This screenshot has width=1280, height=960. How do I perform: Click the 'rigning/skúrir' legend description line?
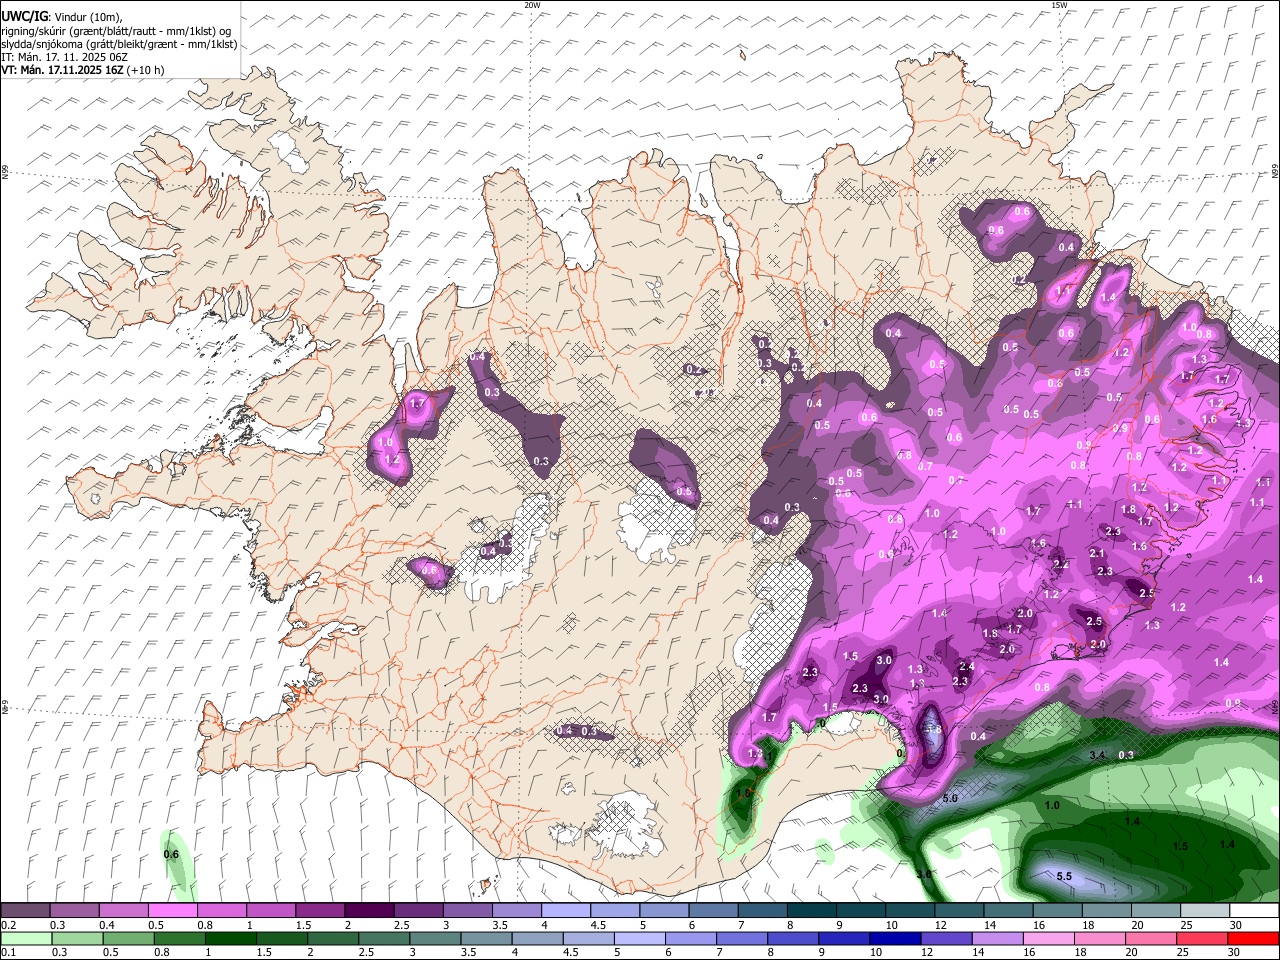[x=116, y=31]
